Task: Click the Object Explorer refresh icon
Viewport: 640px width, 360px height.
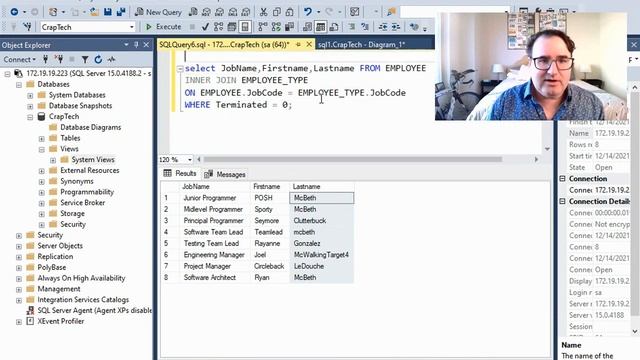Action: pyautogui.click(x=98, y=60)
